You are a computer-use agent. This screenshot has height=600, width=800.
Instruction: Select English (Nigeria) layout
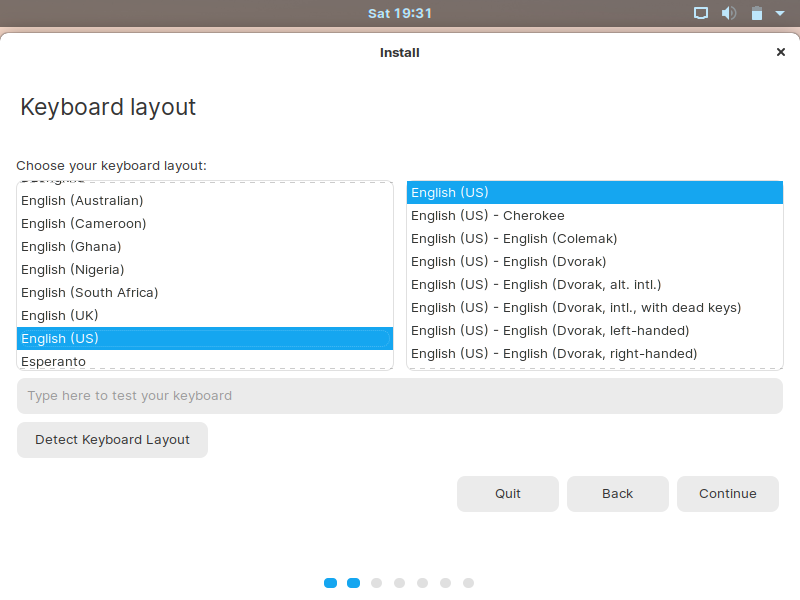(205, 269)
